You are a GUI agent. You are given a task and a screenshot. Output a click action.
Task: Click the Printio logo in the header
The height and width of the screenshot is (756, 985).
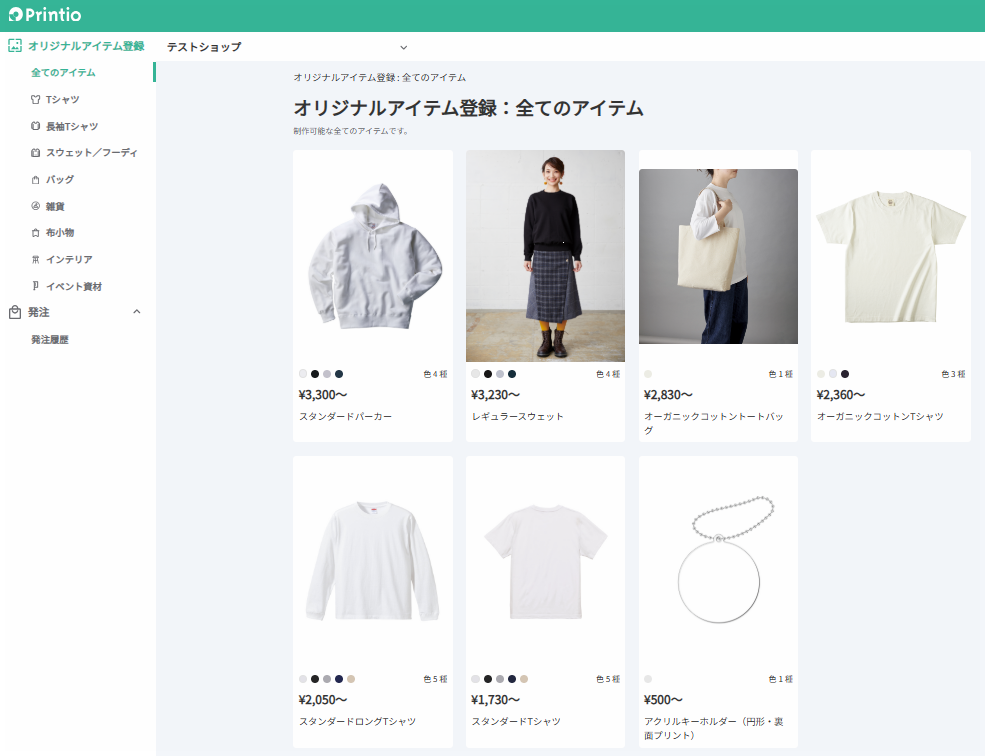click(46, 15)
